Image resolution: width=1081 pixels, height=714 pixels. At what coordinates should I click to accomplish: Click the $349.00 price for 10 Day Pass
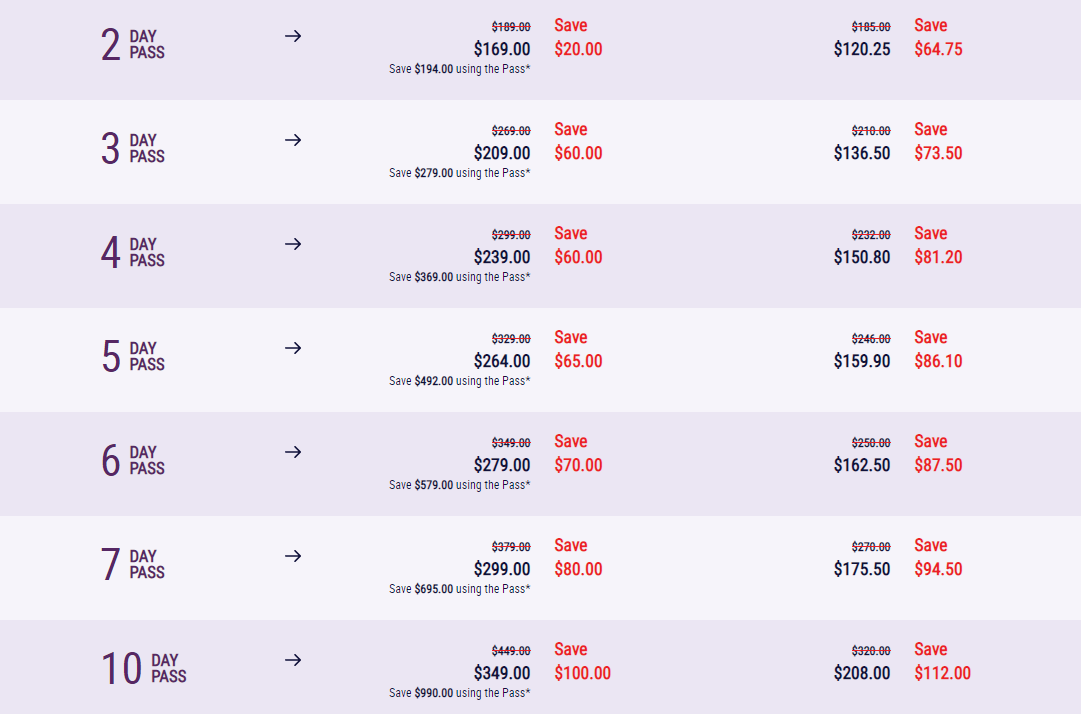pyautogui.click(x=502, y=673)
